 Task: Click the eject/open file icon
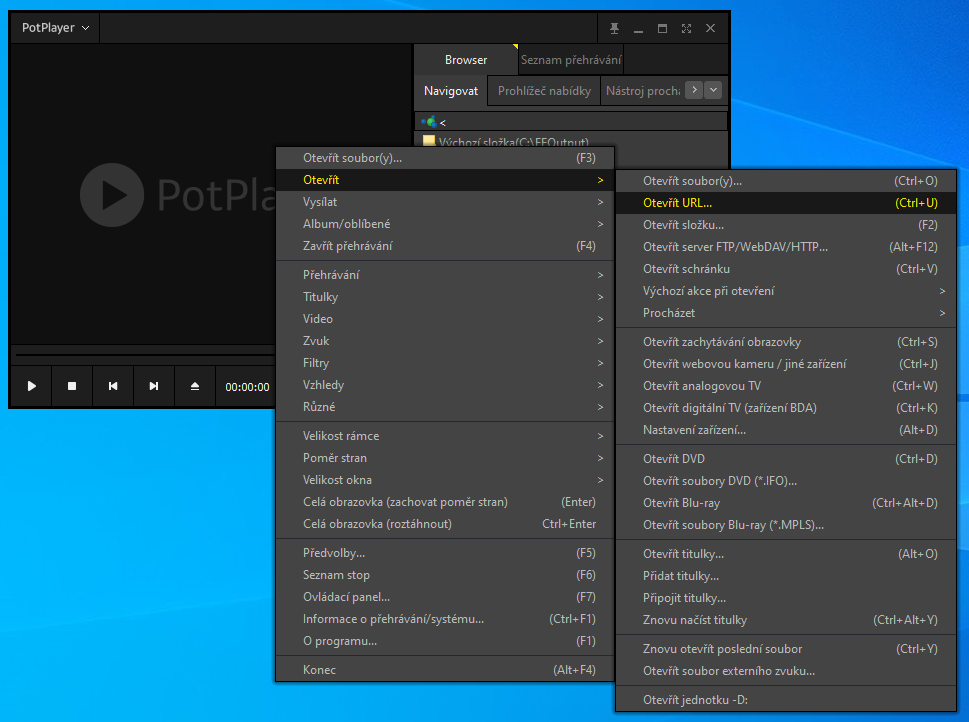(x=195, y=386)
